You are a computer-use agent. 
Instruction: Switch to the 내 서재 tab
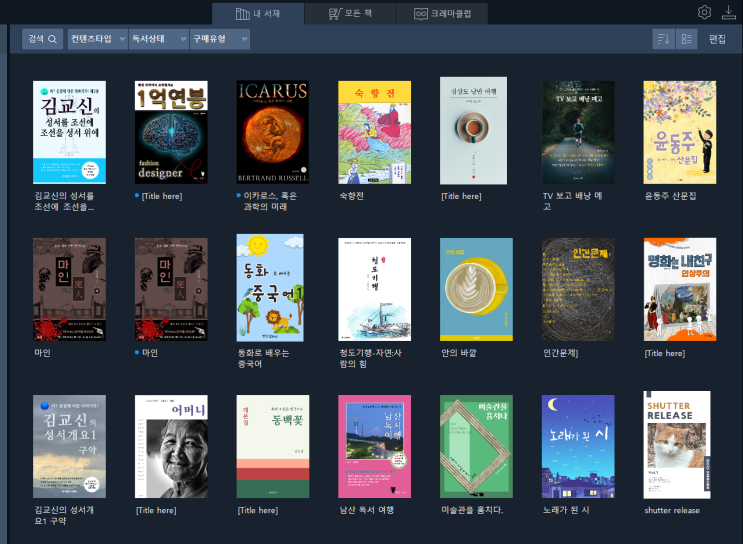(x=258, y=14)
